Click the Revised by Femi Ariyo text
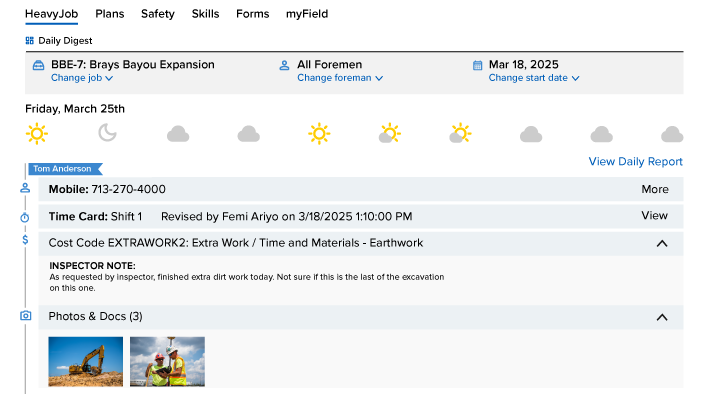The image size is (709, 394). tap(287, 217)
